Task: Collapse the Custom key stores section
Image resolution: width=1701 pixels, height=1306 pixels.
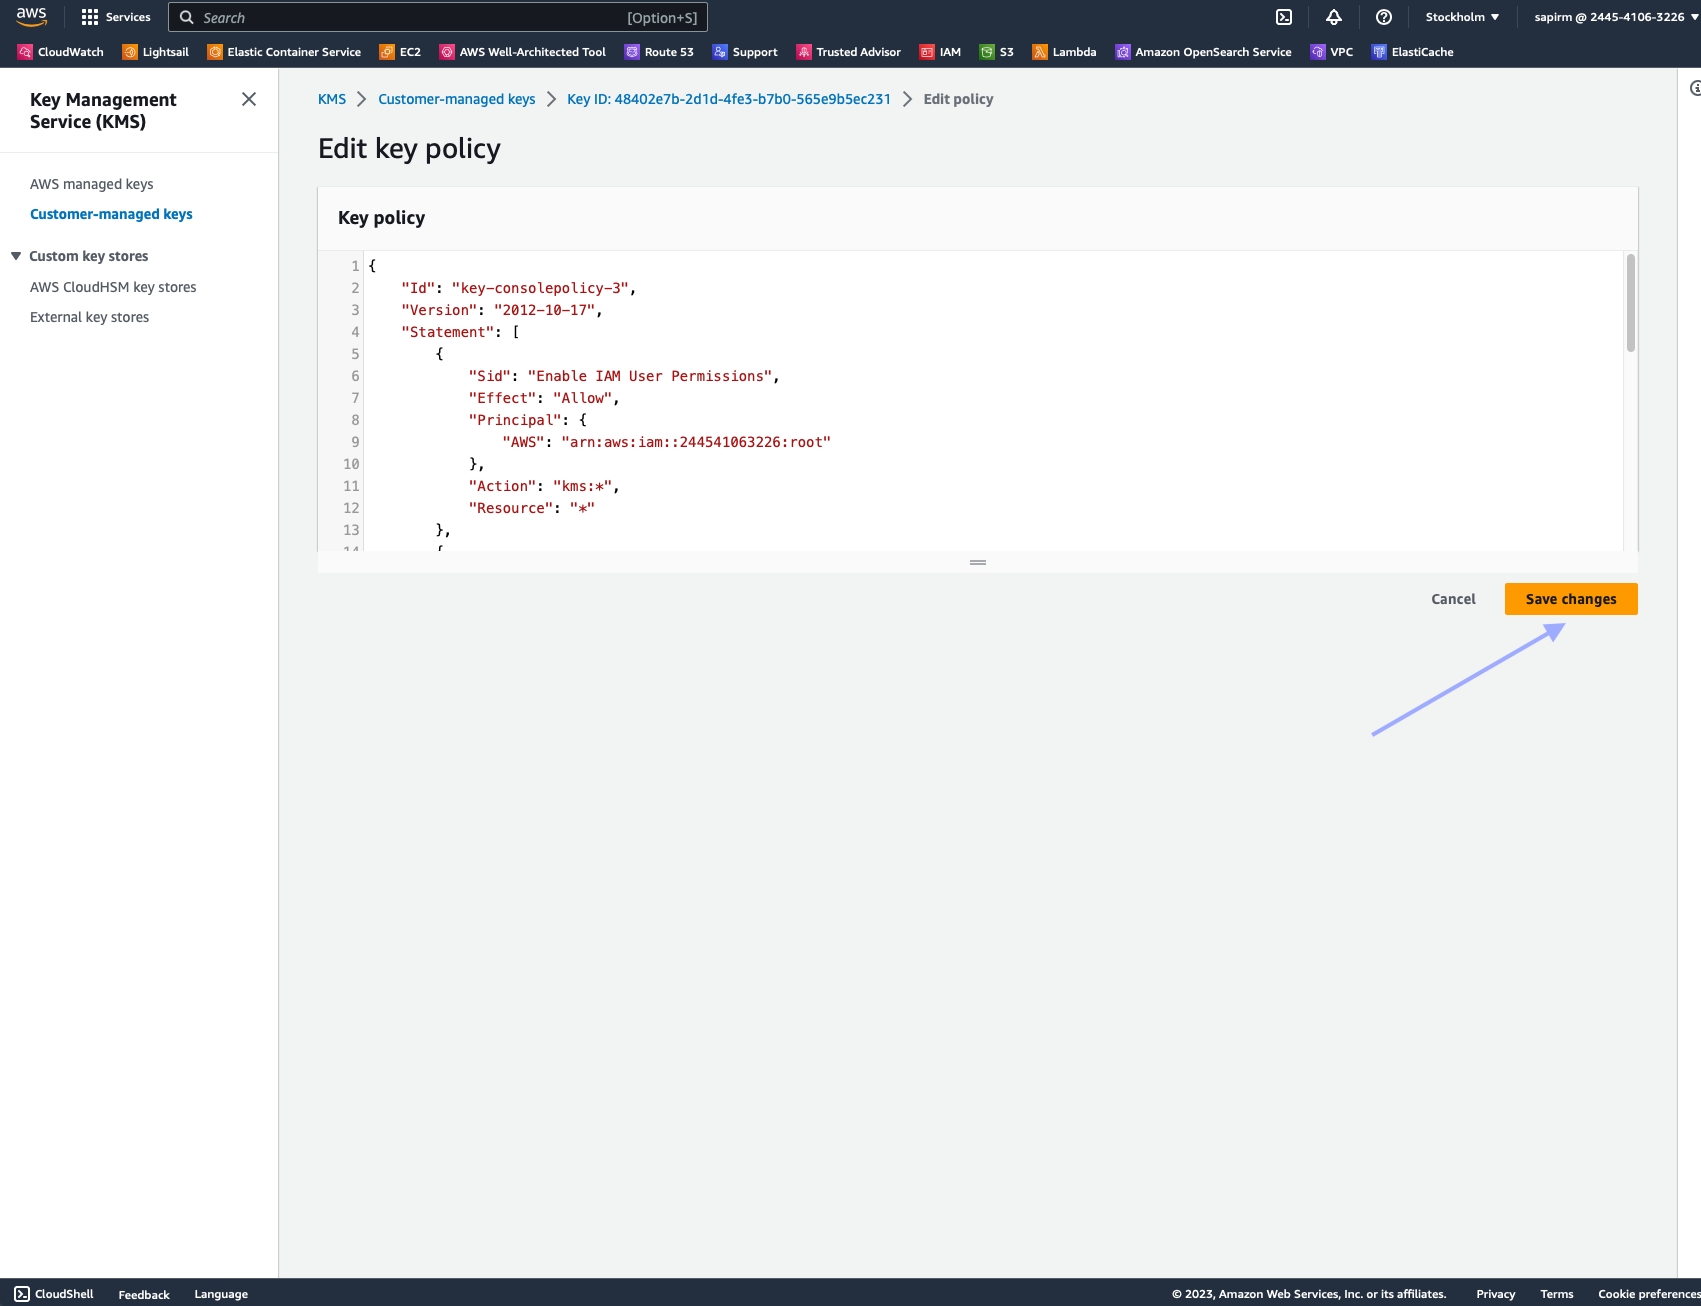Action: pos(16,256)
